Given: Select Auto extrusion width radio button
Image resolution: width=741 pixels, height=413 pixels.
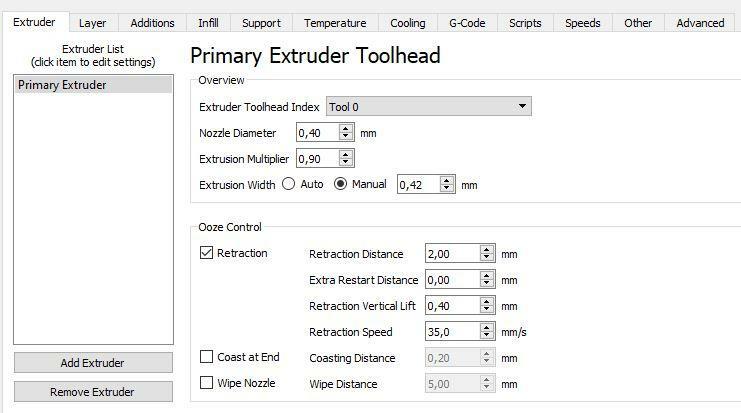Looking at the screenshot, I should 290,184.
